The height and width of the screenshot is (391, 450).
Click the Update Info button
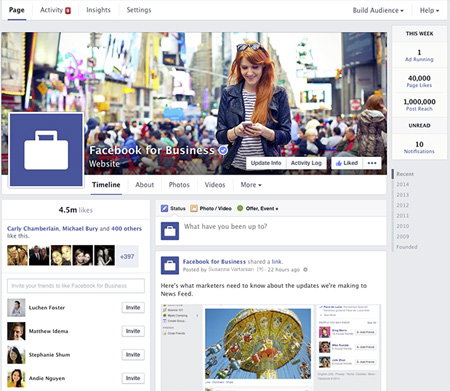266,163
